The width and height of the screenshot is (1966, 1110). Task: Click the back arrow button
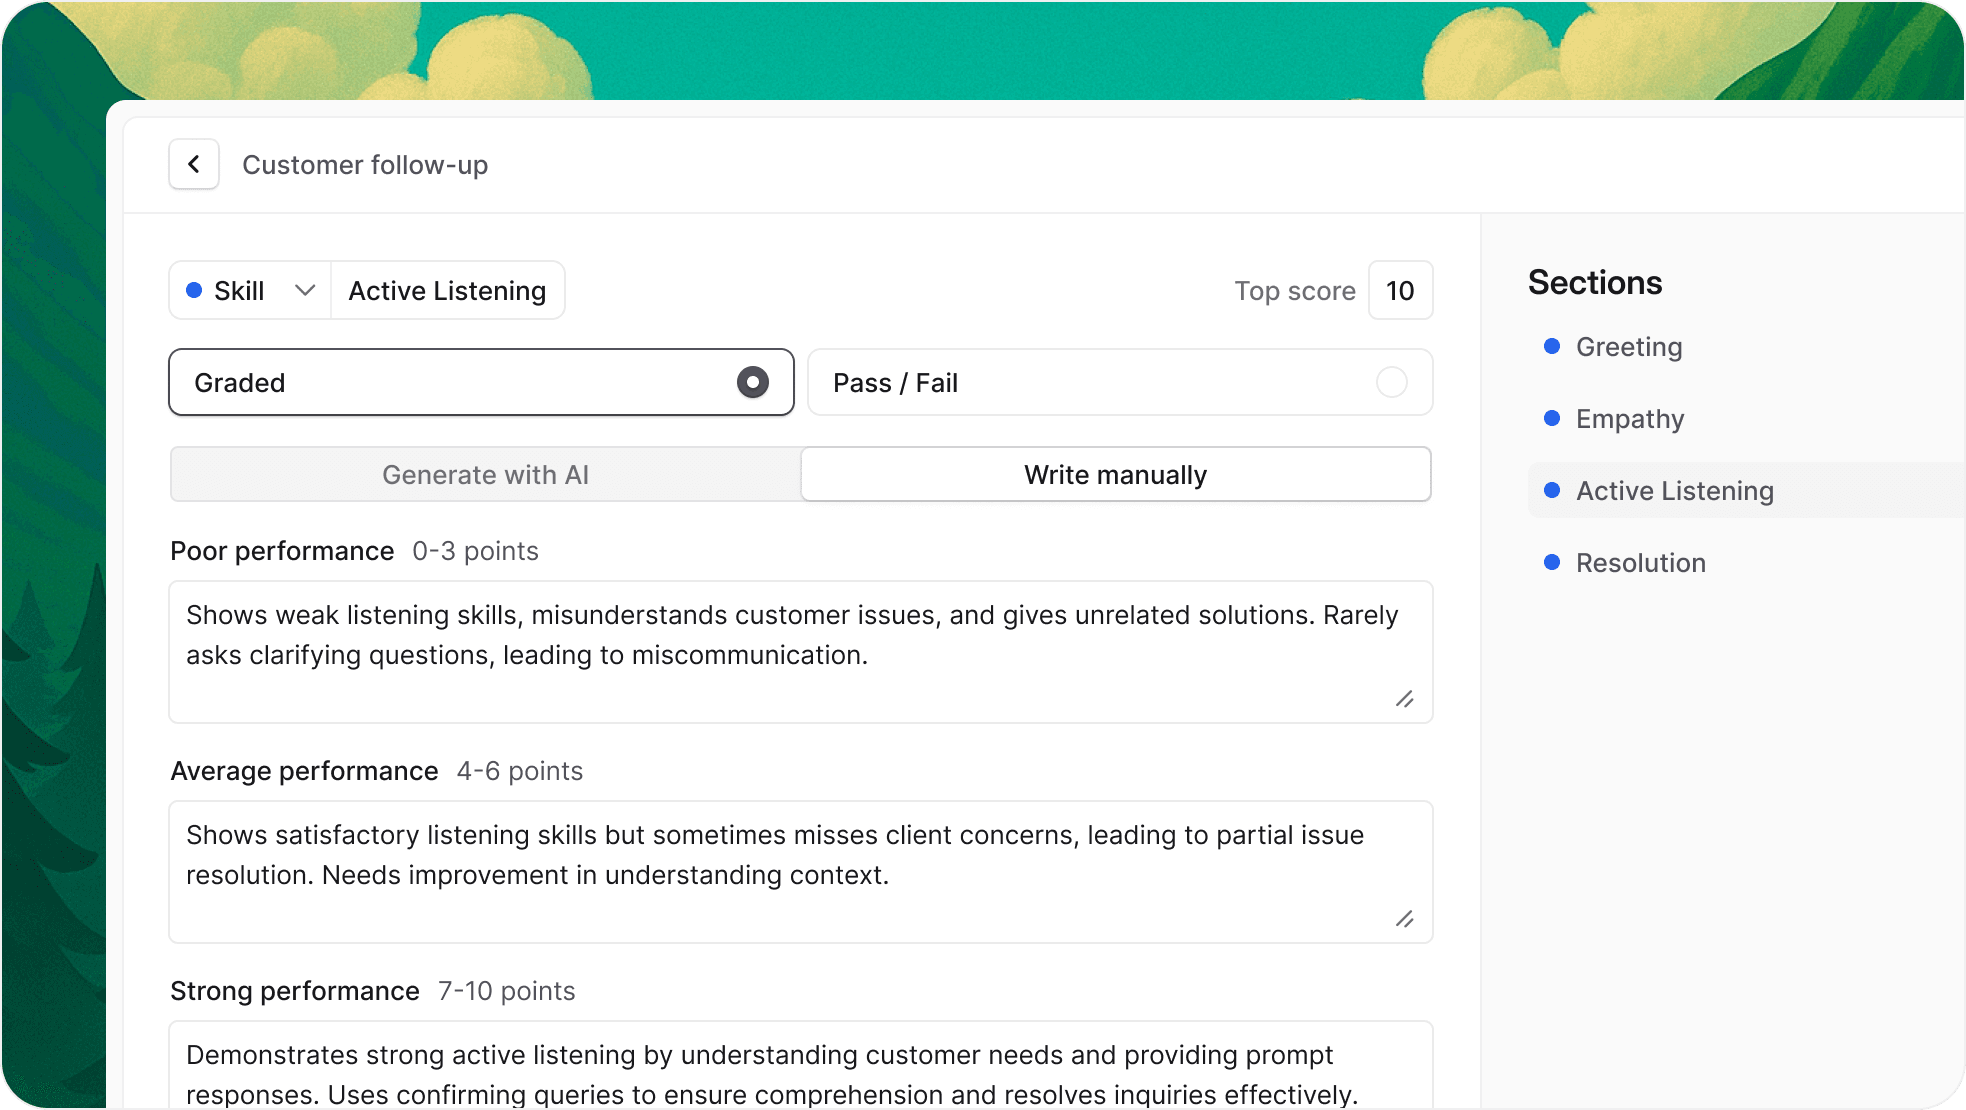coord(194,164)
